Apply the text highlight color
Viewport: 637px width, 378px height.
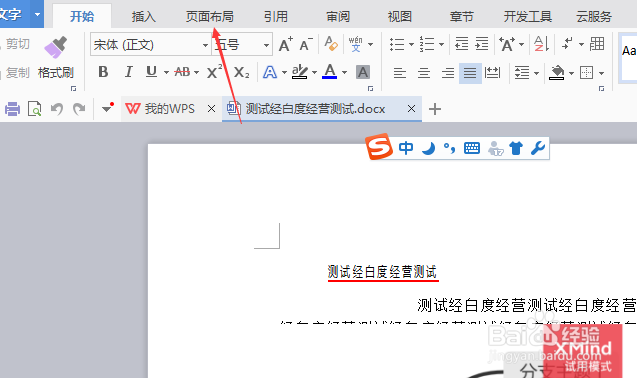(300, 72)
